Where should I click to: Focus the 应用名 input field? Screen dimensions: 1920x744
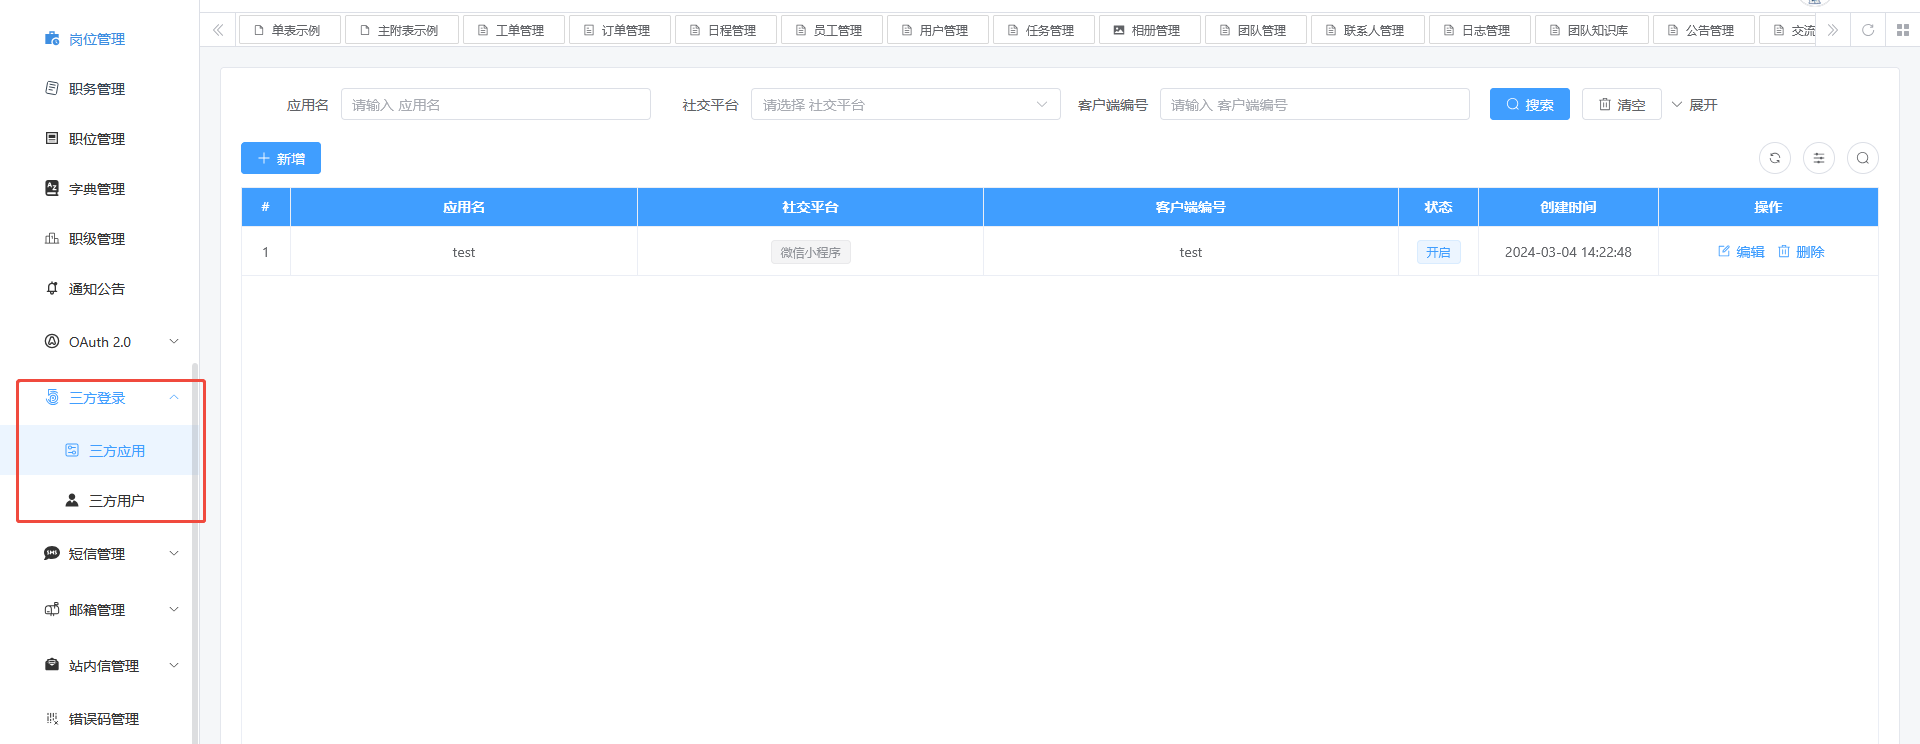(495, 105)
